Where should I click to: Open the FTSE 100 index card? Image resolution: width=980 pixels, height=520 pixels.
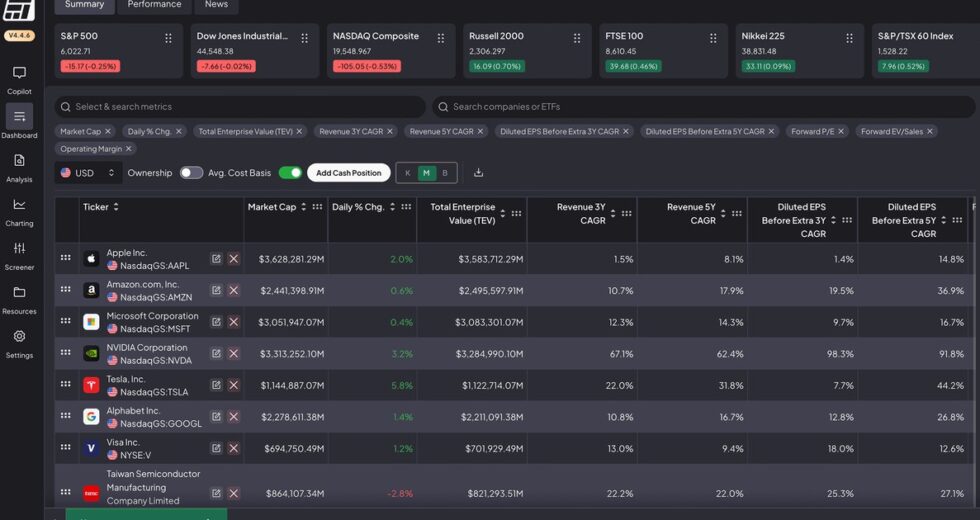click(663, 51)
